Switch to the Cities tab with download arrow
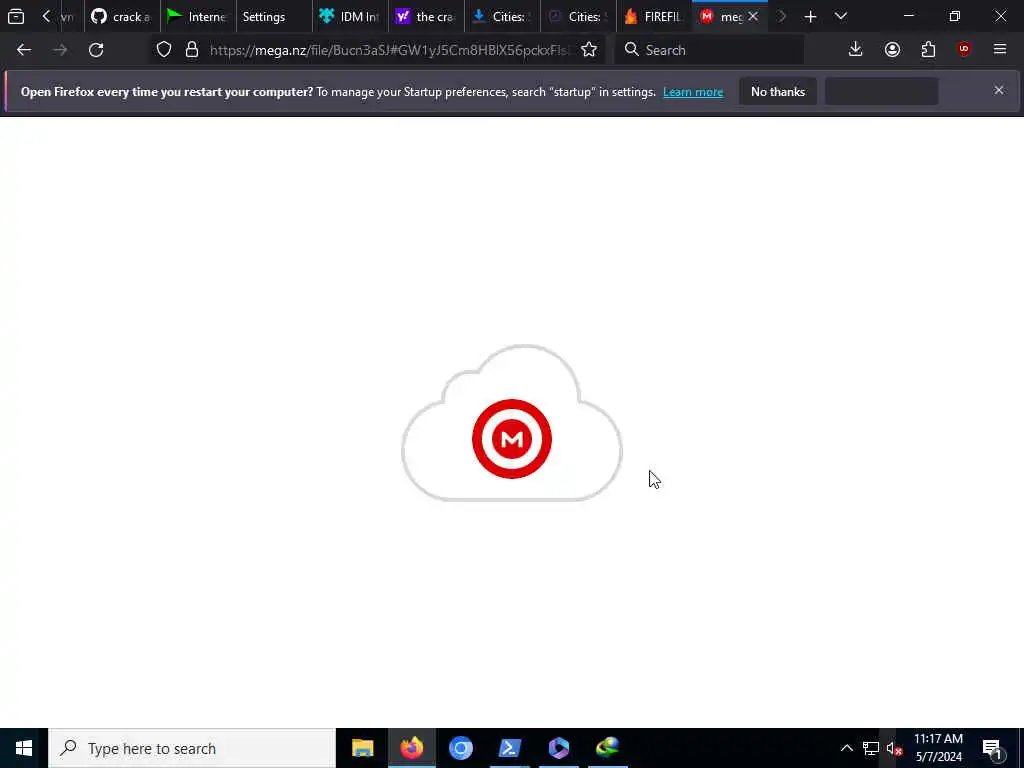 point(502,16)
